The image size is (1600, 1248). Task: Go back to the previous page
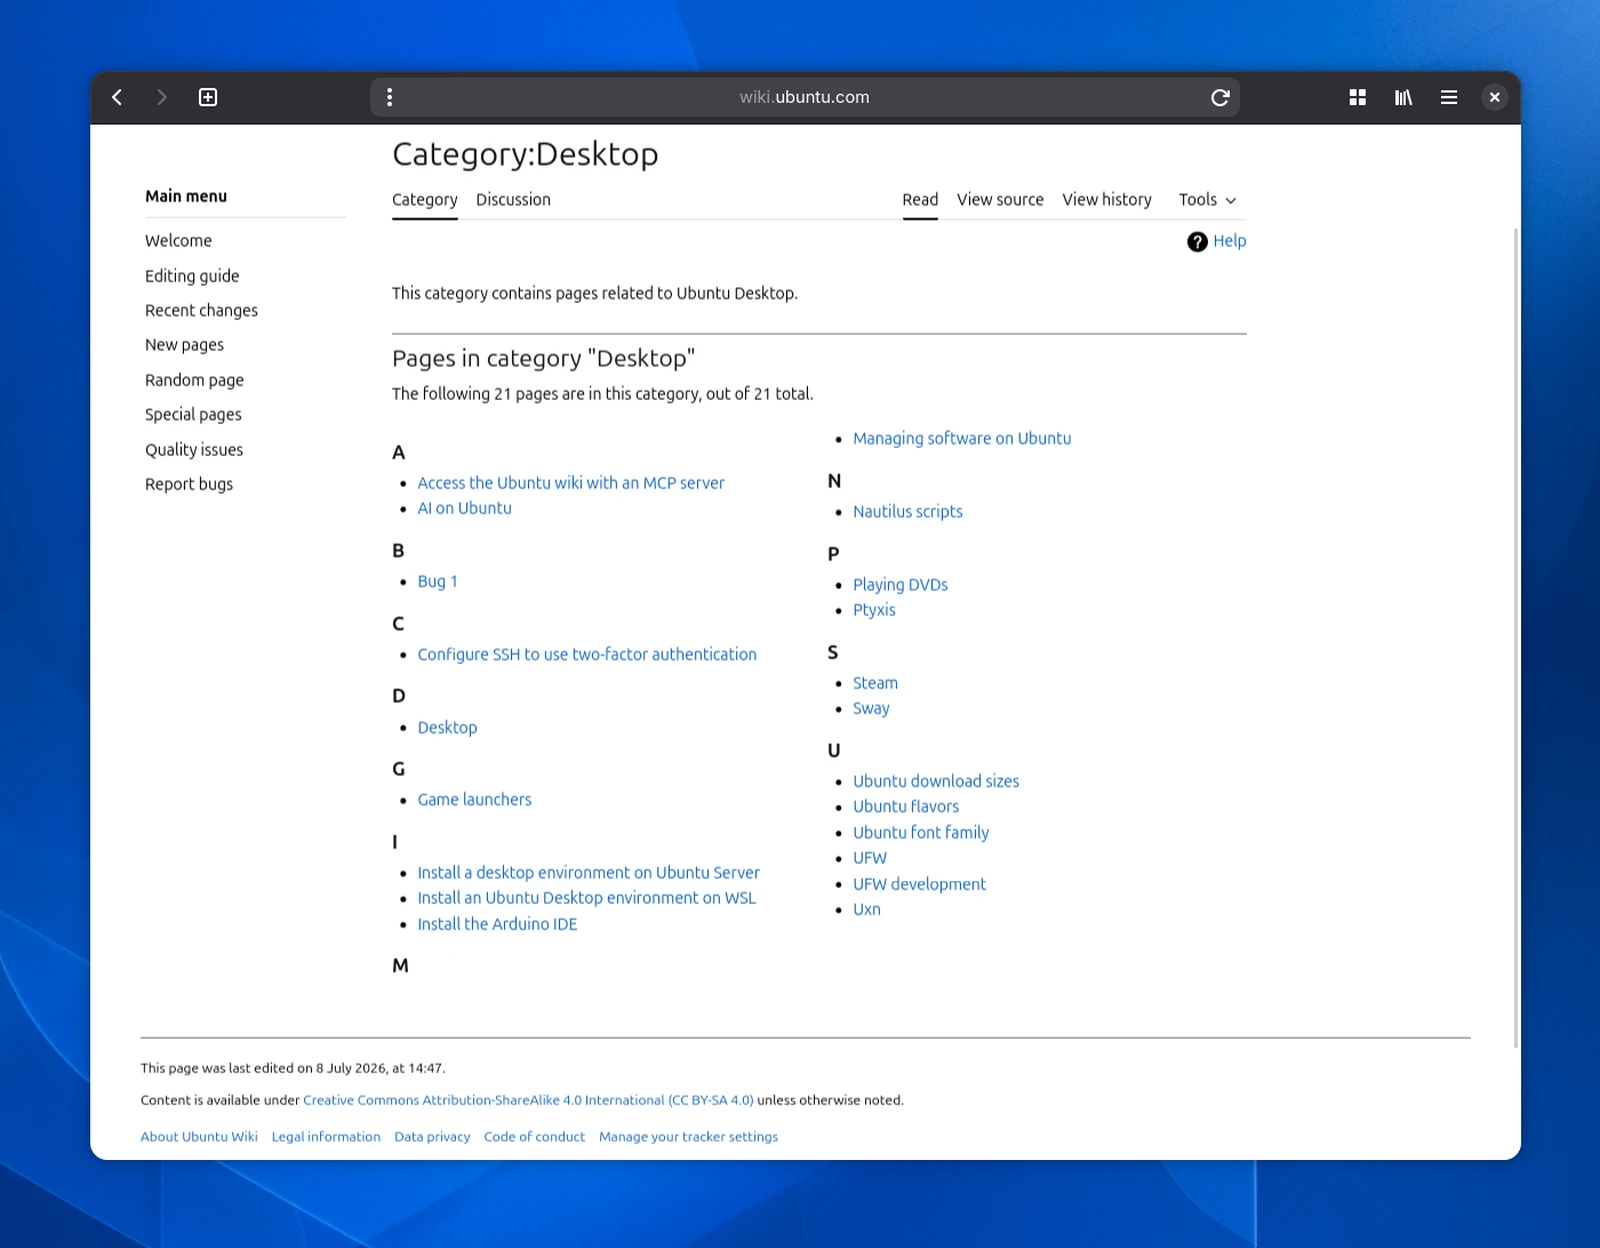[117, 97]
